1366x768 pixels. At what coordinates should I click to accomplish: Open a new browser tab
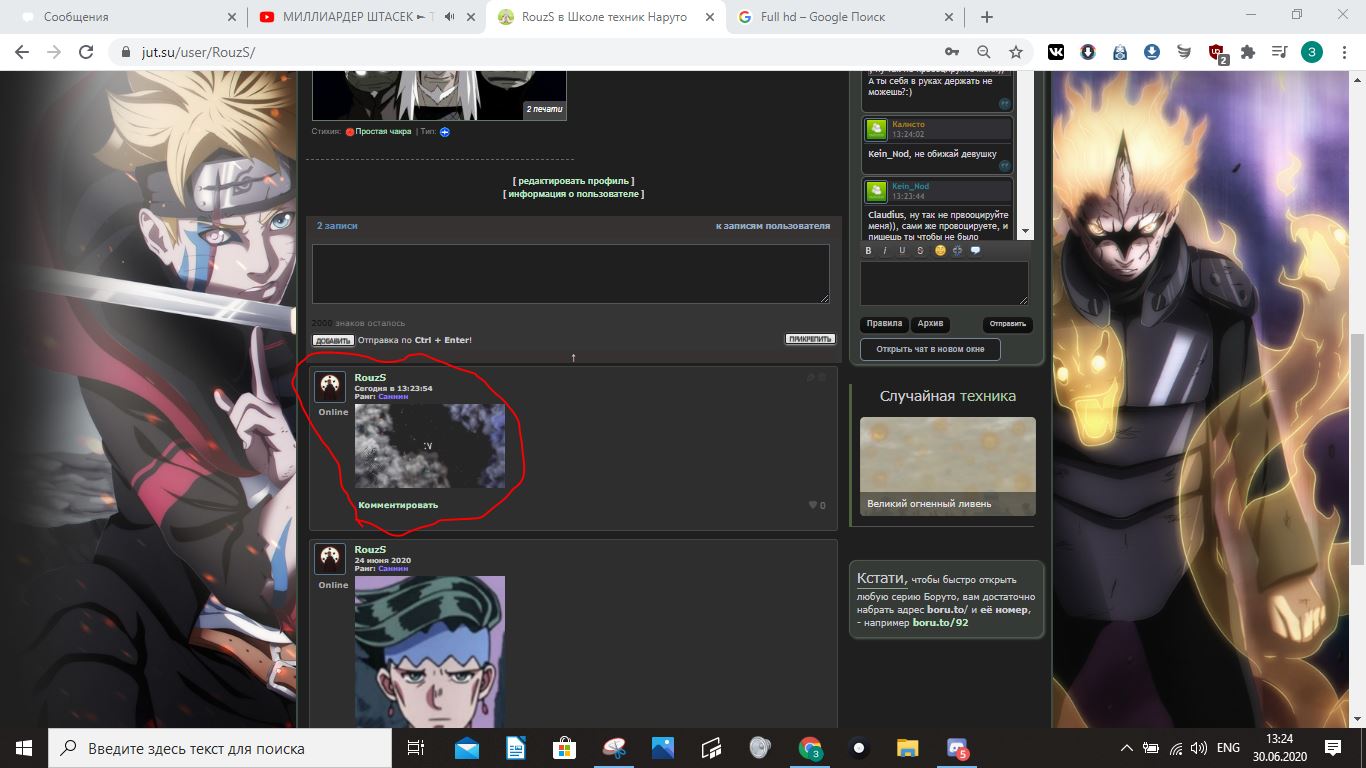click(987, 17)
